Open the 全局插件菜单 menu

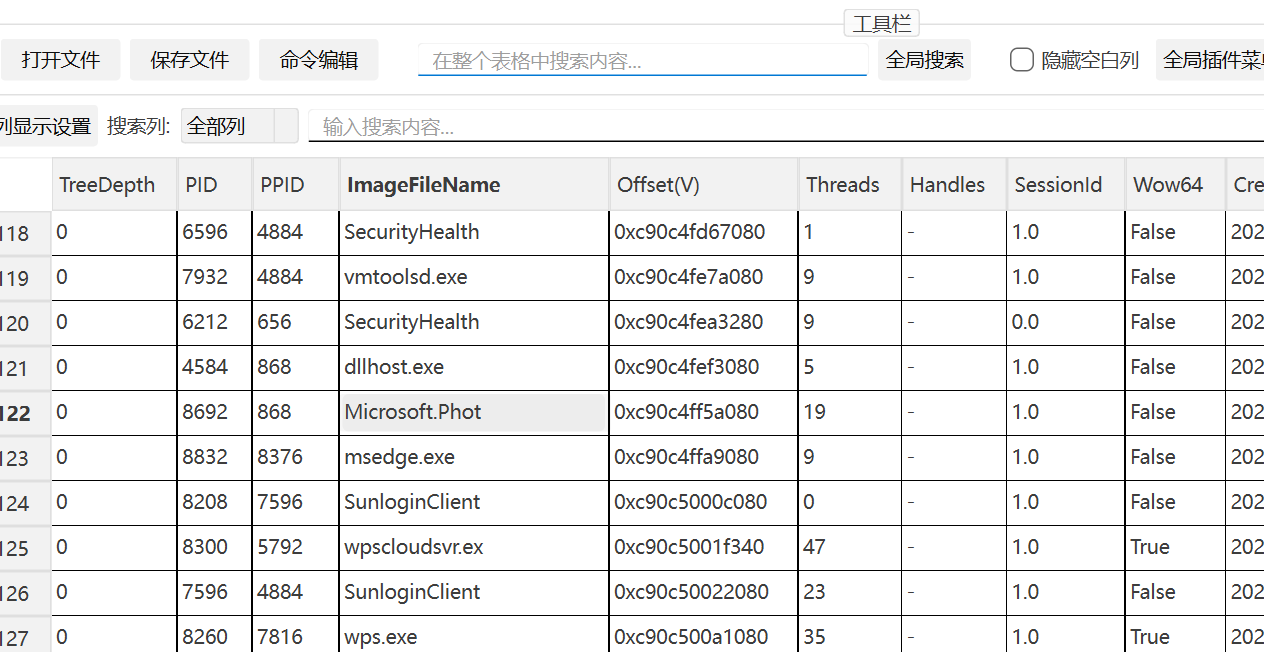(1210, 60)
